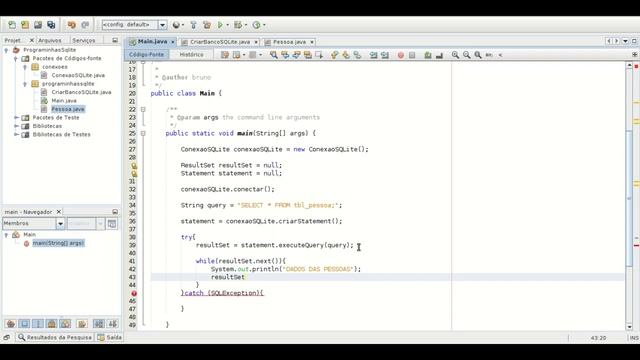Image resolution: width=640 pixels, height=360 pixels.
Task: Toggle Bookmark icon in editor toolbar
Action: click(357, 55)
